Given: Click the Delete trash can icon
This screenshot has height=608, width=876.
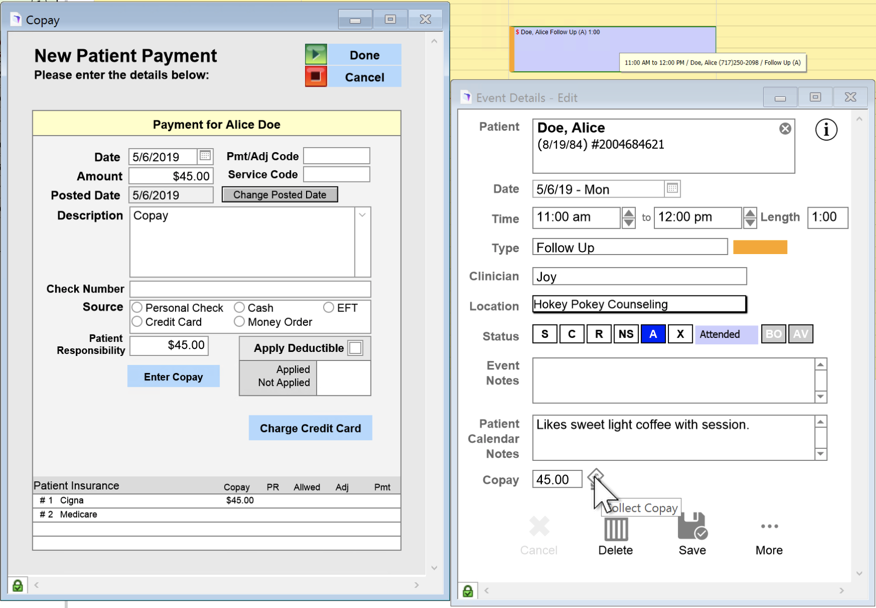Looking at the screenshot, I should coord(615,529).
